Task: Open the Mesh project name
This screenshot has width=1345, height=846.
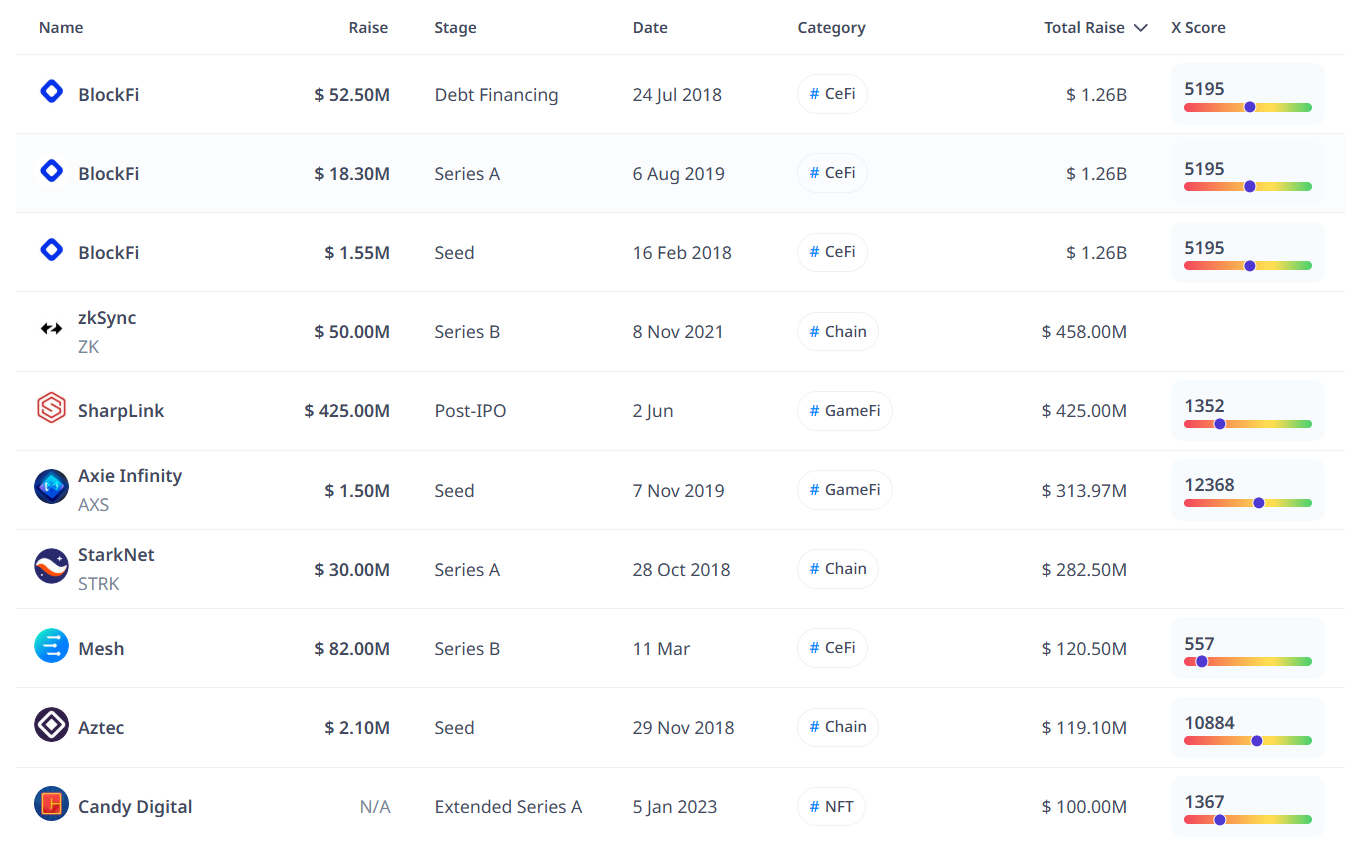Action: (101, 649)
